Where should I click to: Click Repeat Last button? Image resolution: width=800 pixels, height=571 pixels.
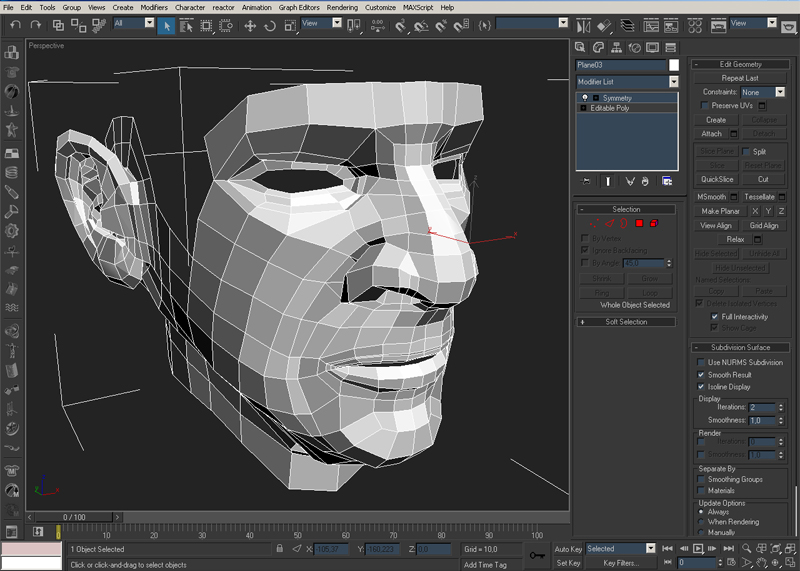point(740,78)
